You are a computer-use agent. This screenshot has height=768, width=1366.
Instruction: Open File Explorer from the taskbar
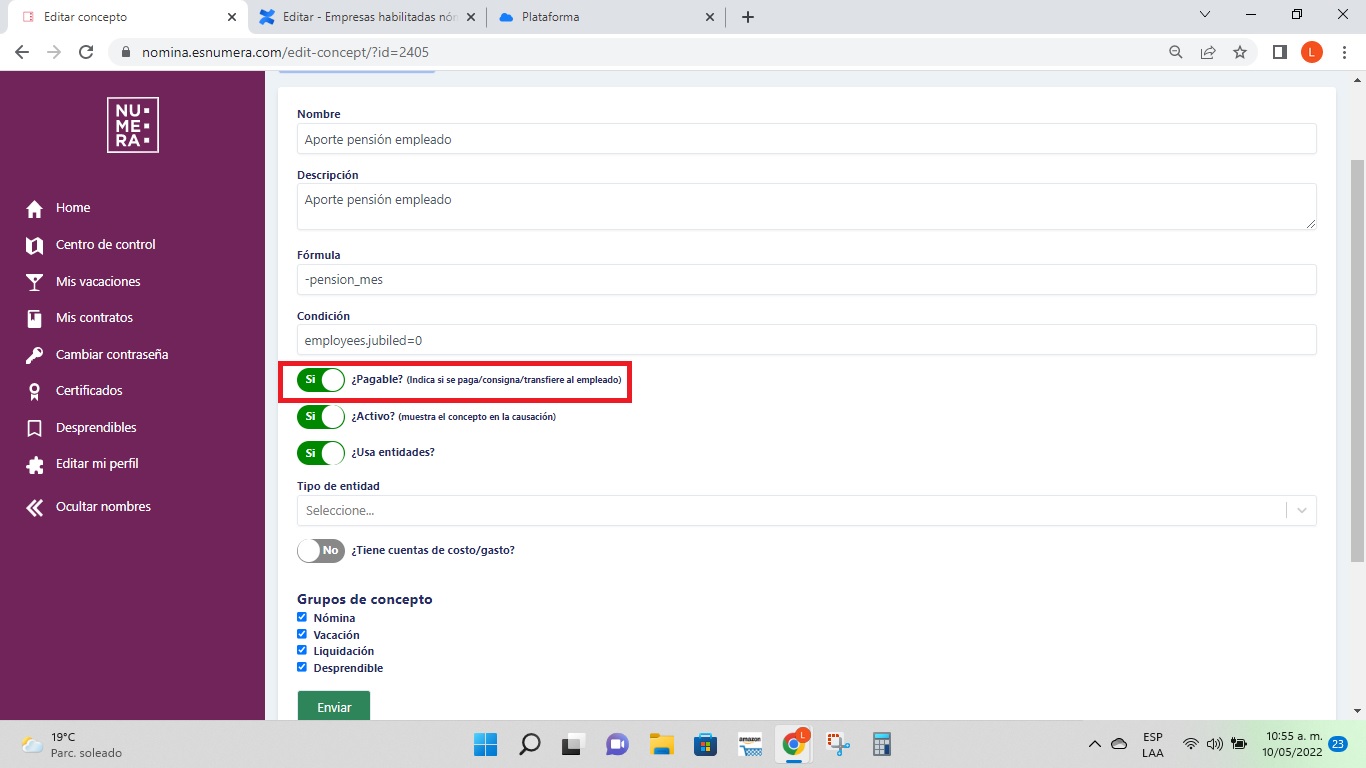tap(661, 744)
